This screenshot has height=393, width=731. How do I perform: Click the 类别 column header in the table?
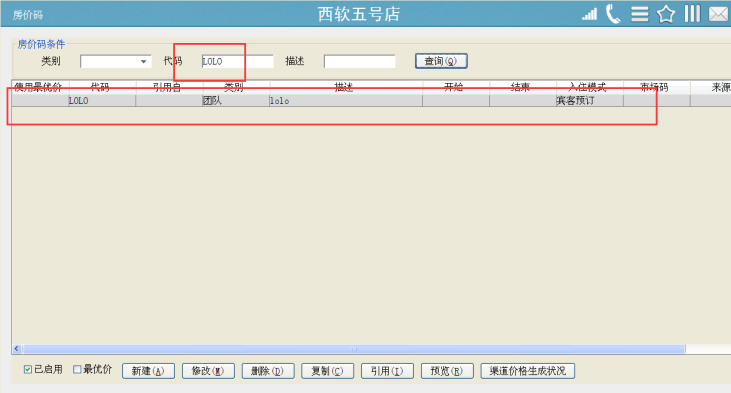[x=235, y=87]
